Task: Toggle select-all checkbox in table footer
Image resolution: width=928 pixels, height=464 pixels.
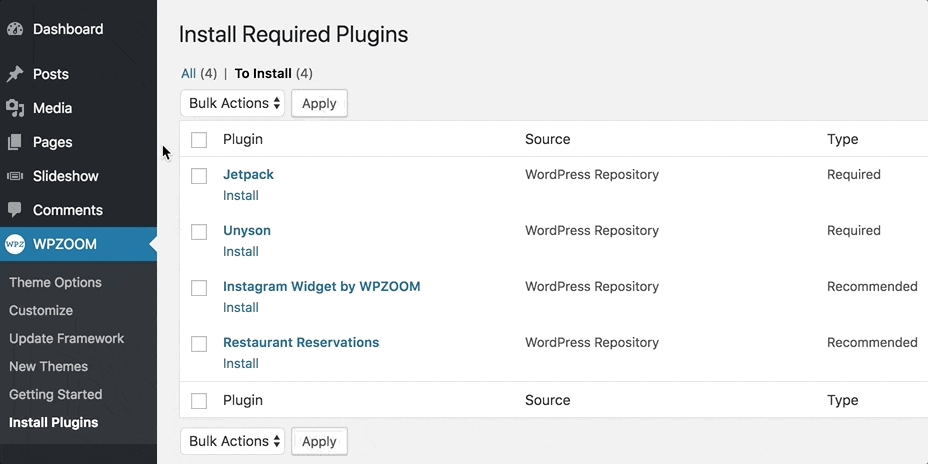Action: click(199, 401)
